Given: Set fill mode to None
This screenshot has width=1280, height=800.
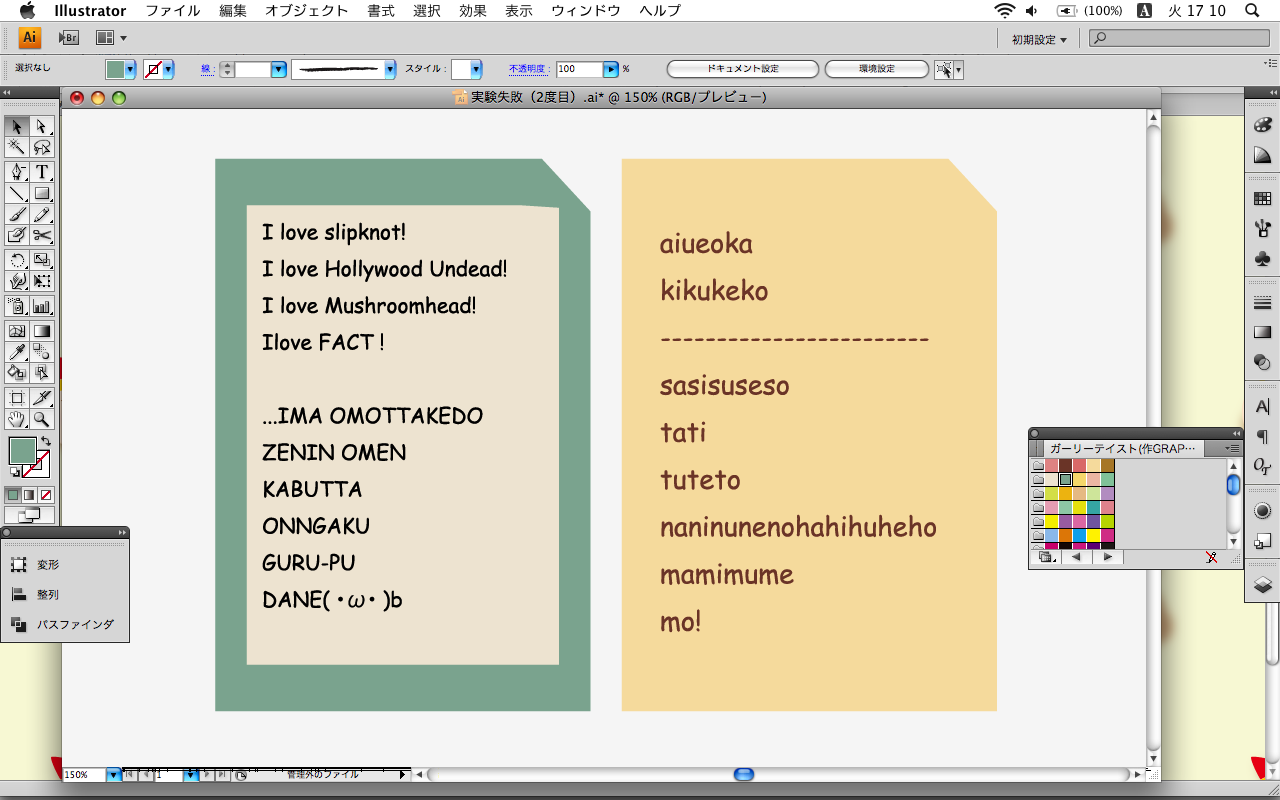Looking at the screenshot, I should (x=45, y=494).
